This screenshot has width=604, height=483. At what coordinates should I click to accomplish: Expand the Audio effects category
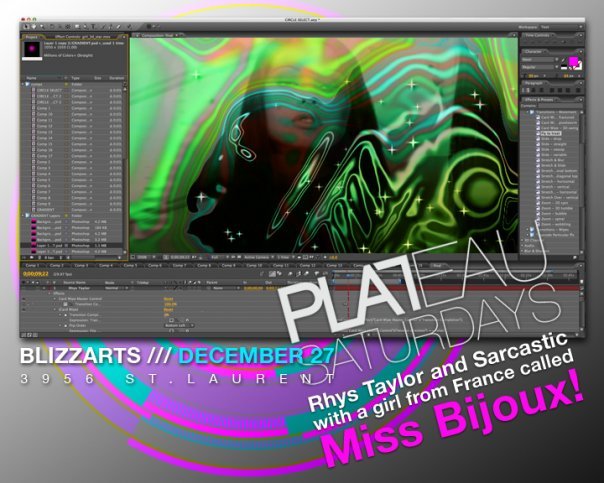click(523, 246)
